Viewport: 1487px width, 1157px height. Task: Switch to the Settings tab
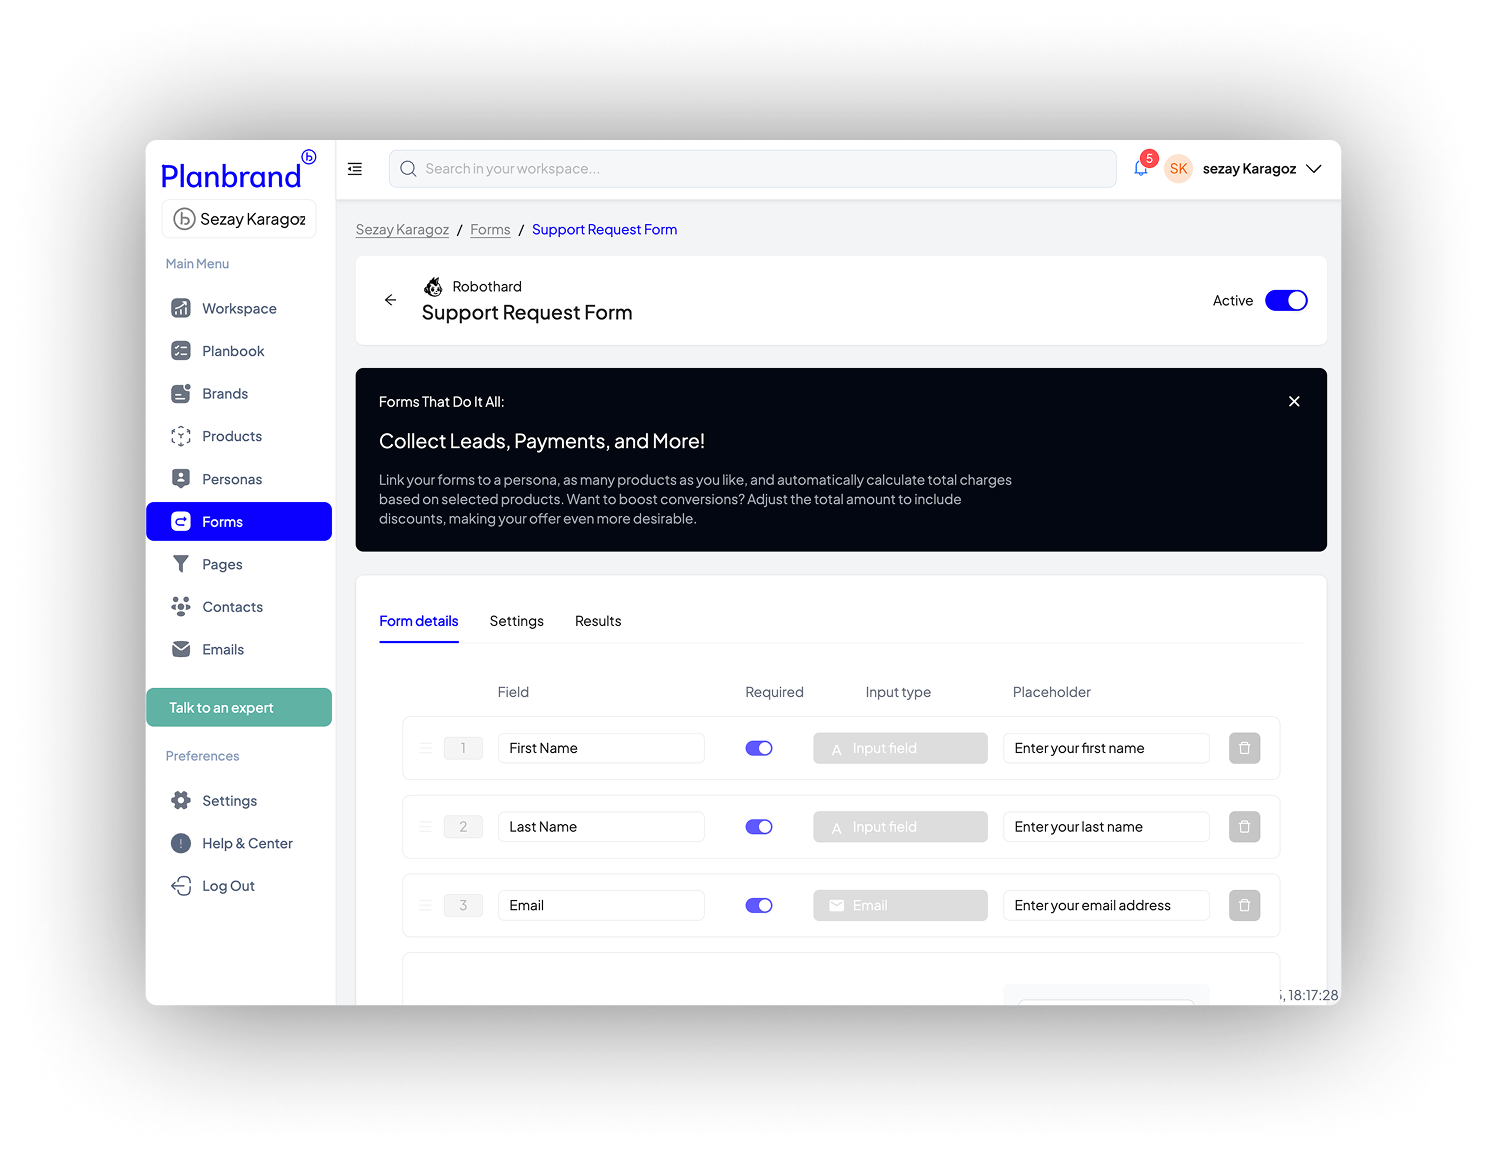point(516,621)
